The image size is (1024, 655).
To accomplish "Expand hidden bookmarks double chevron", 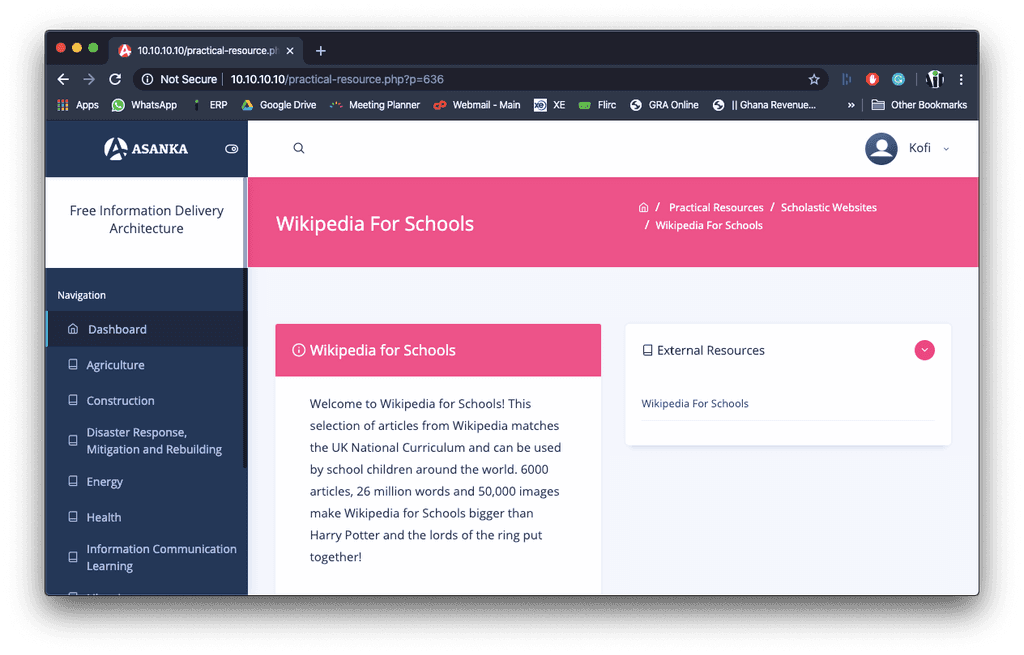I will (x=851, y=105).
